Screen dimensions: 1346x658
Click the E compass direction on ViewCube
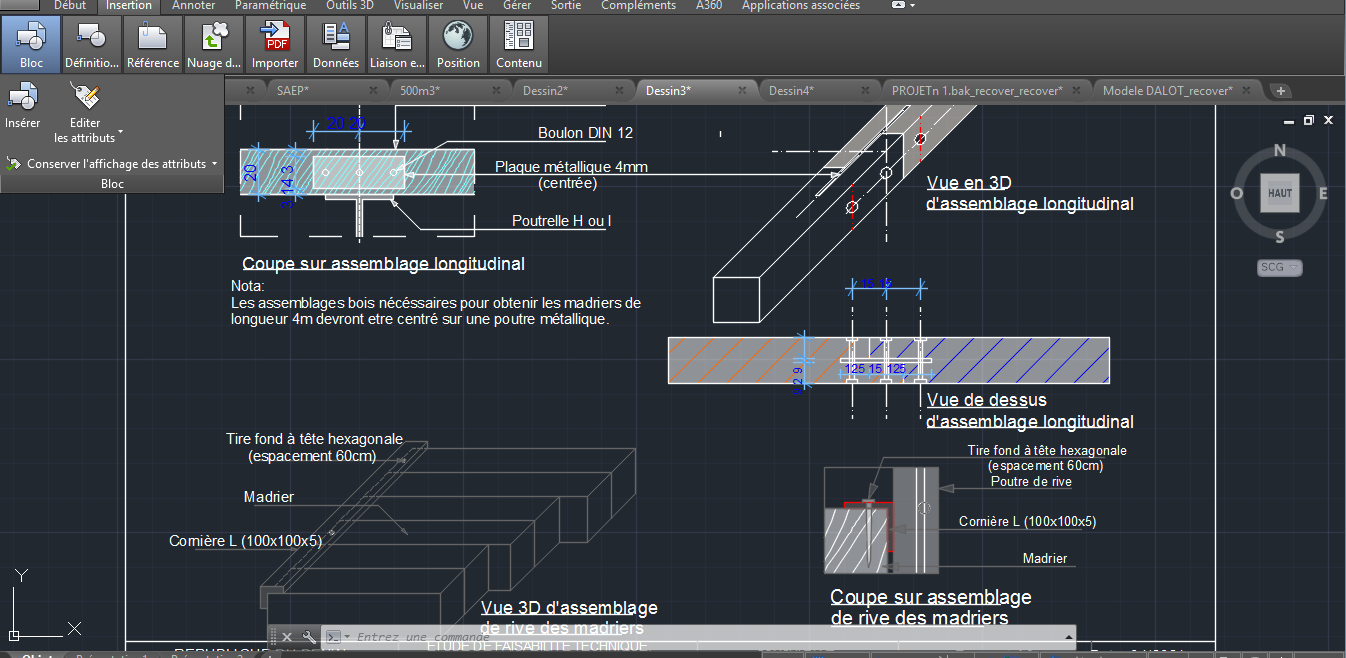tap(1323, 194)
